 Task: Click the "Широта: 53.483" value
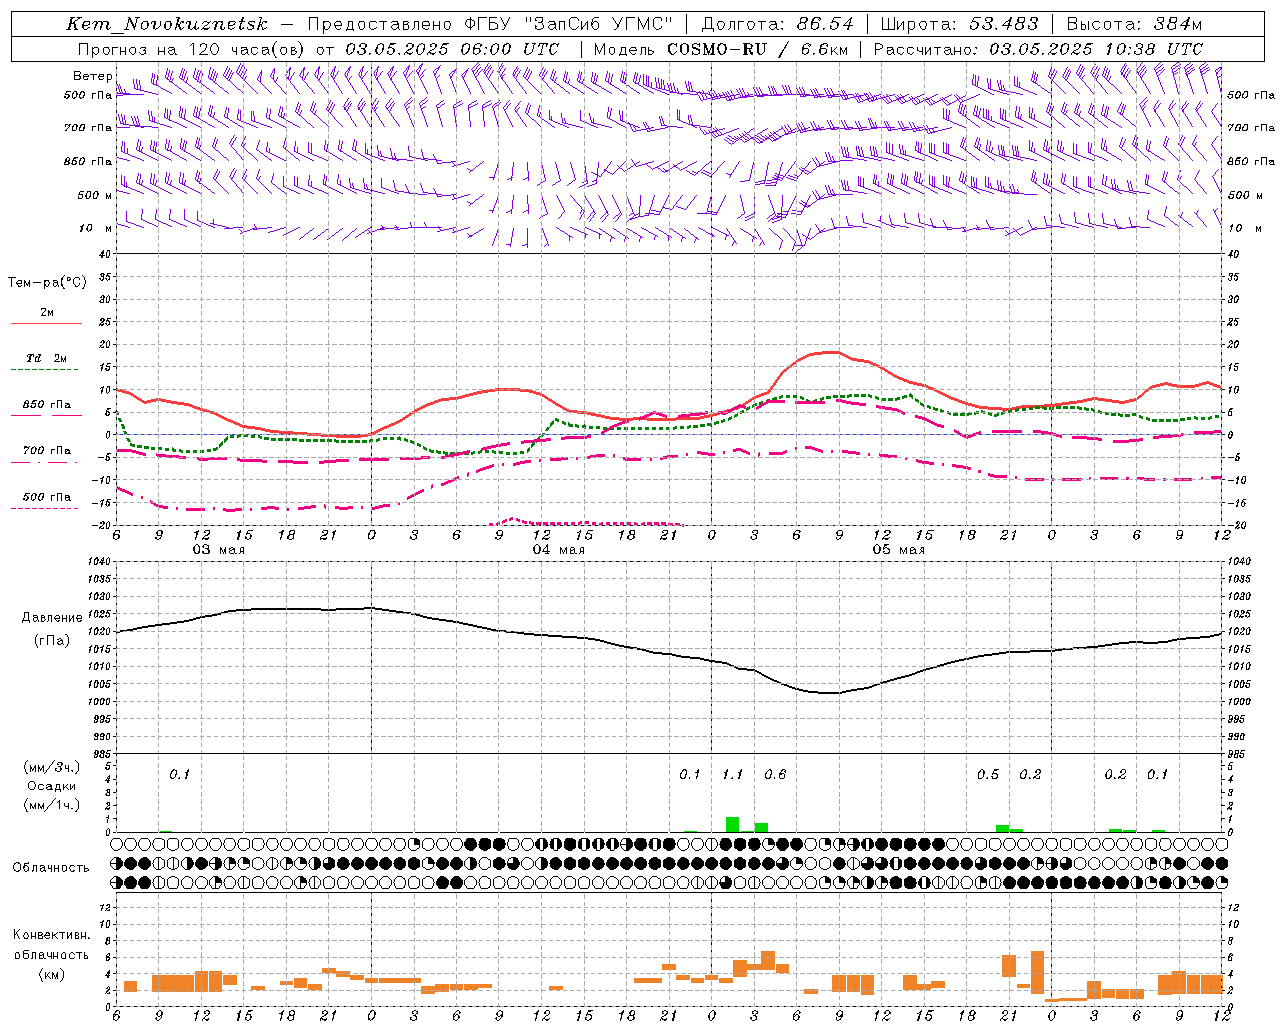[960, 24]
